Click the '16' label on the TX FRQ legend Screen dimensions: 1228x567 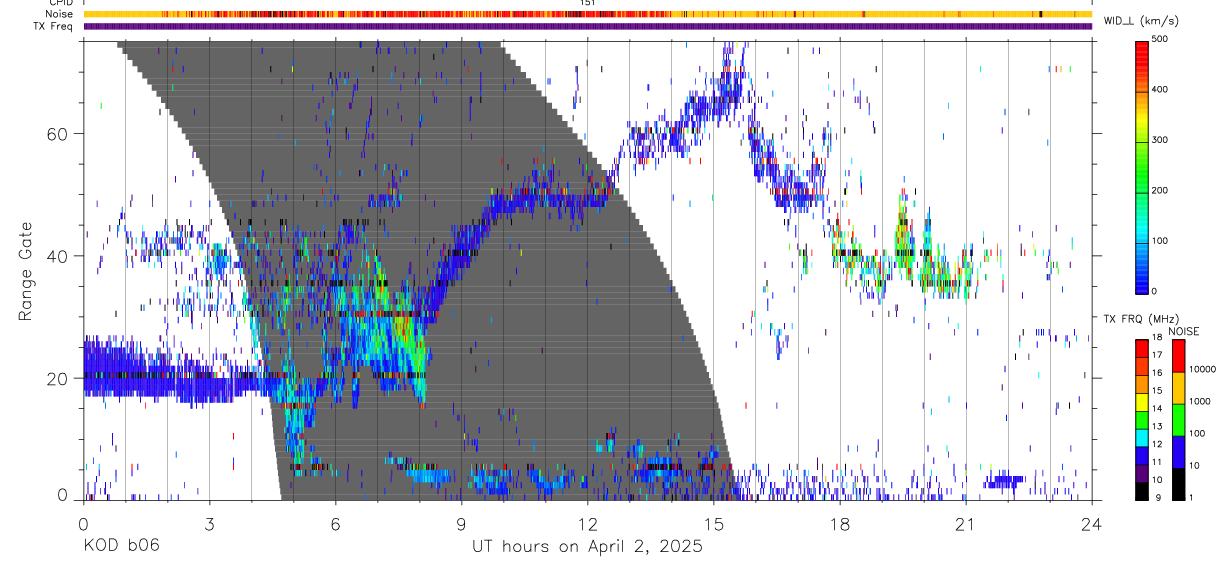(x=1158, y=373)
